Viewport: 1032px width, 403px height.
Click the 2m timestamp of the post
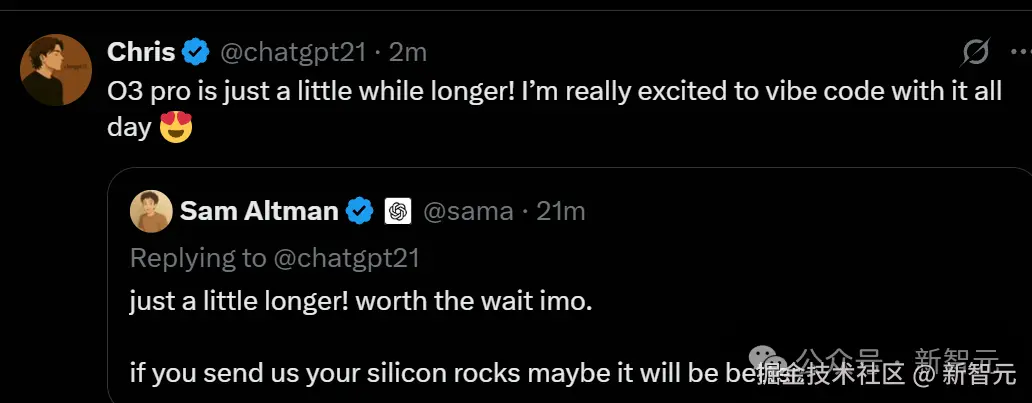tap(408, 52)
